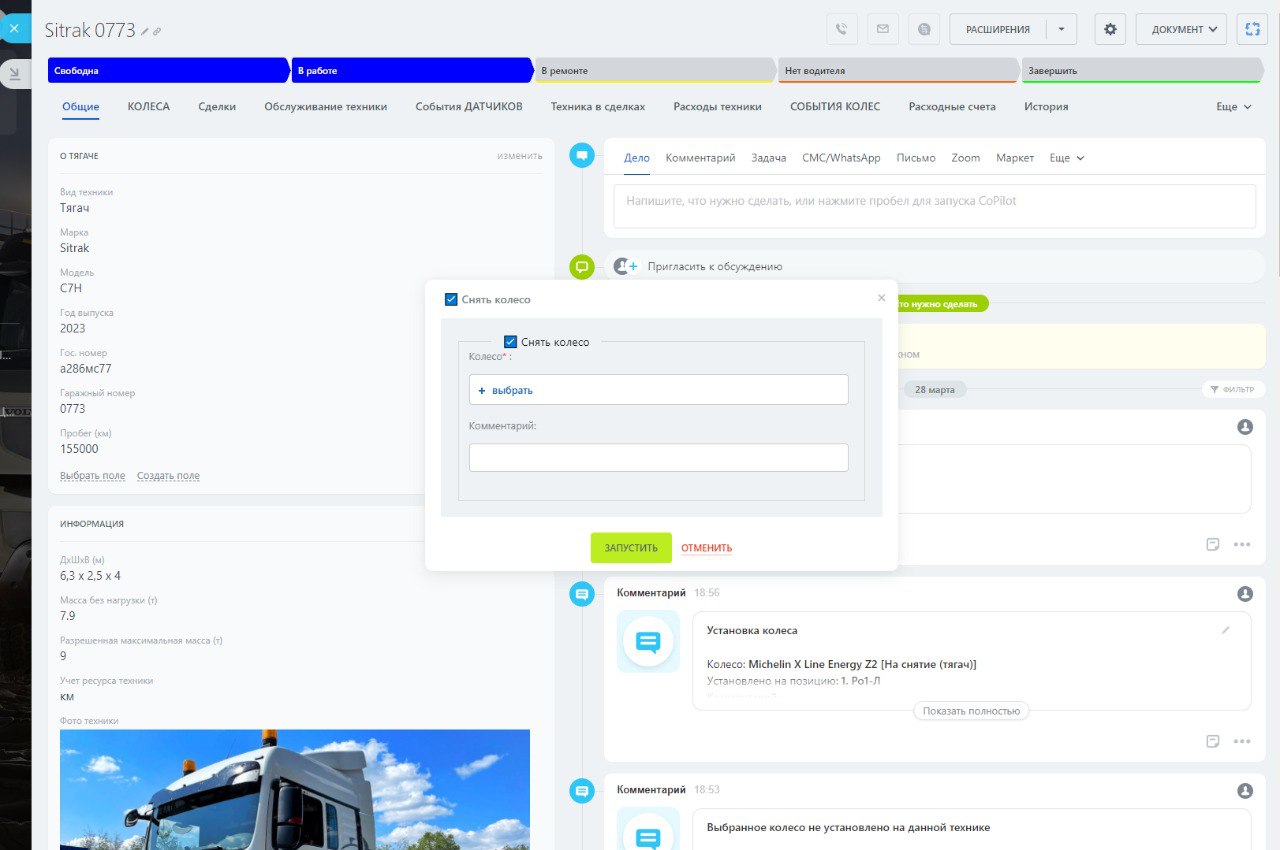Select the Задача activity tab

(x=768, y=158)
